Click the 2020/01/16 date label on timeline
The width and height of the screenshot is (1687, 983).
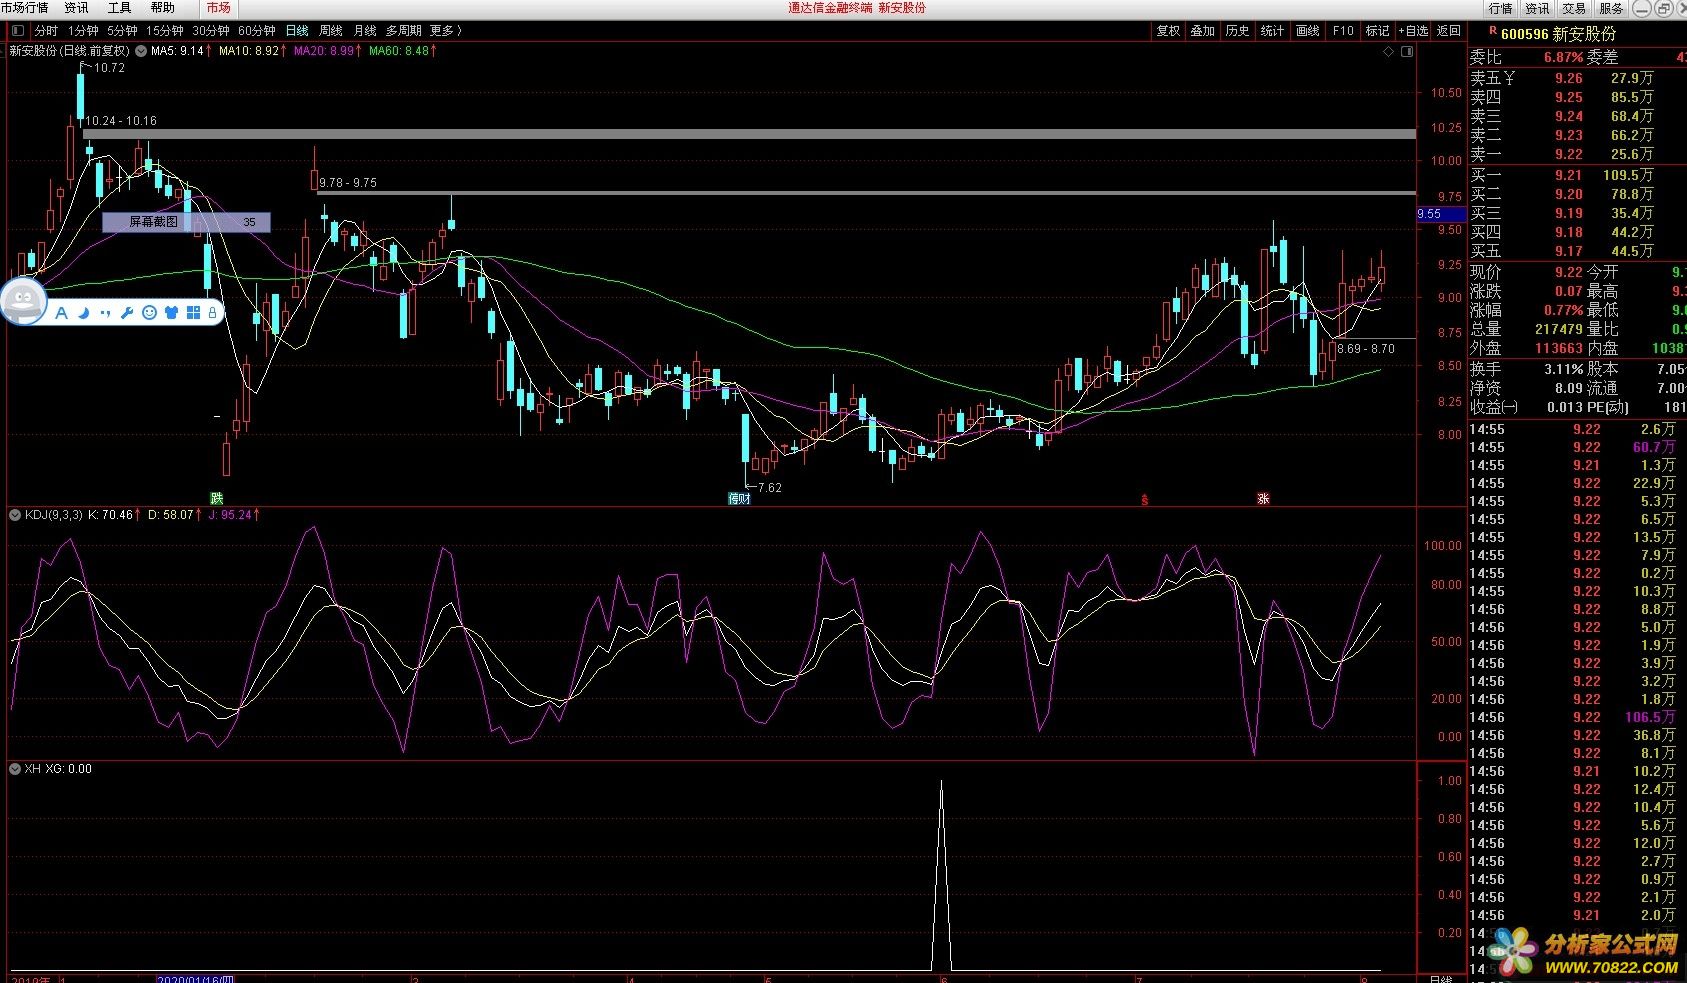(196, 978)
